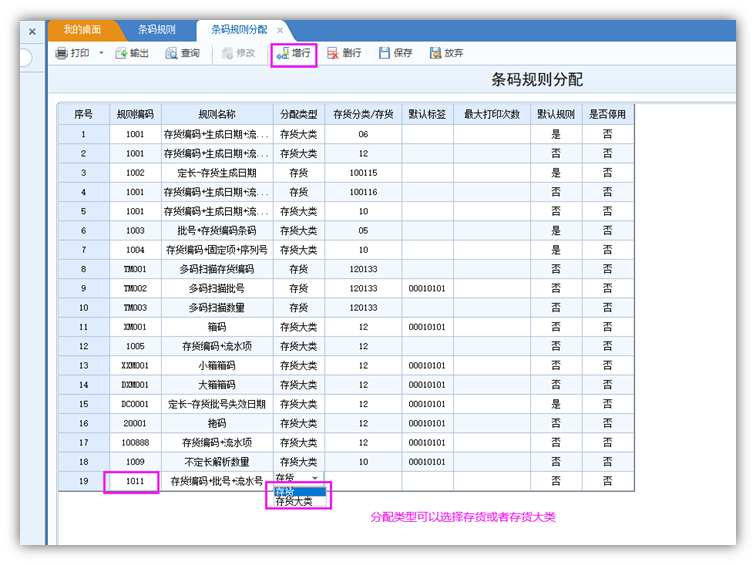The height and width of the screenshot is (565, 756).
Task: Click rule name 小箱箱码
Action: (217, 365)
